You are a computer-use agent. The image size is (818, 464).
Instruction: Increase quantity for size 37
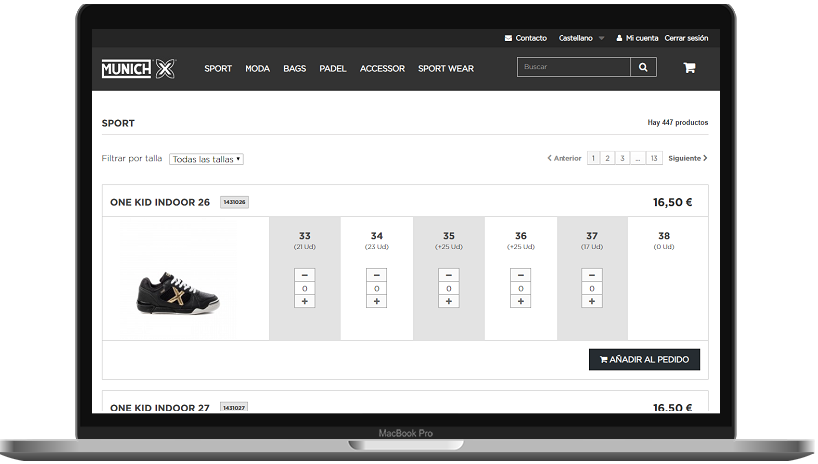592,301
